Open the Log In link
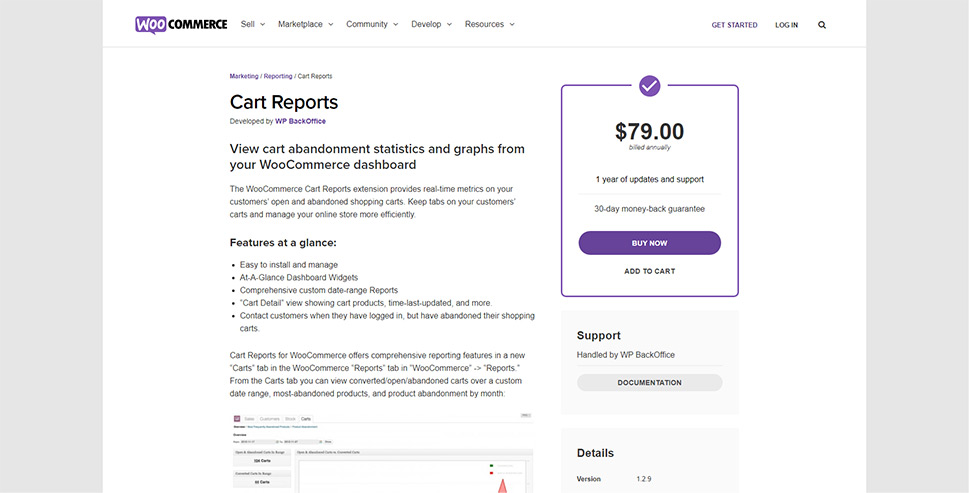 coord(787,25)
